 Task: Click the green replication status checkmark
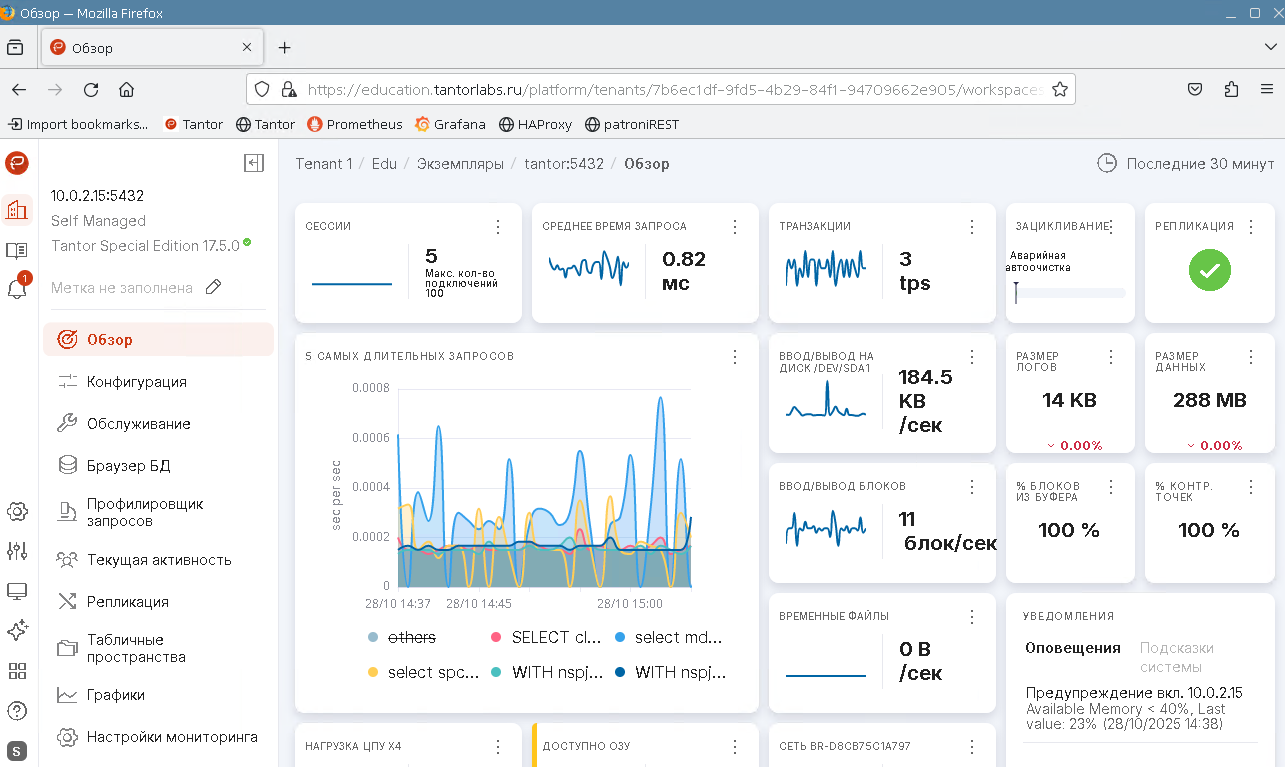tap(1209, 270)
